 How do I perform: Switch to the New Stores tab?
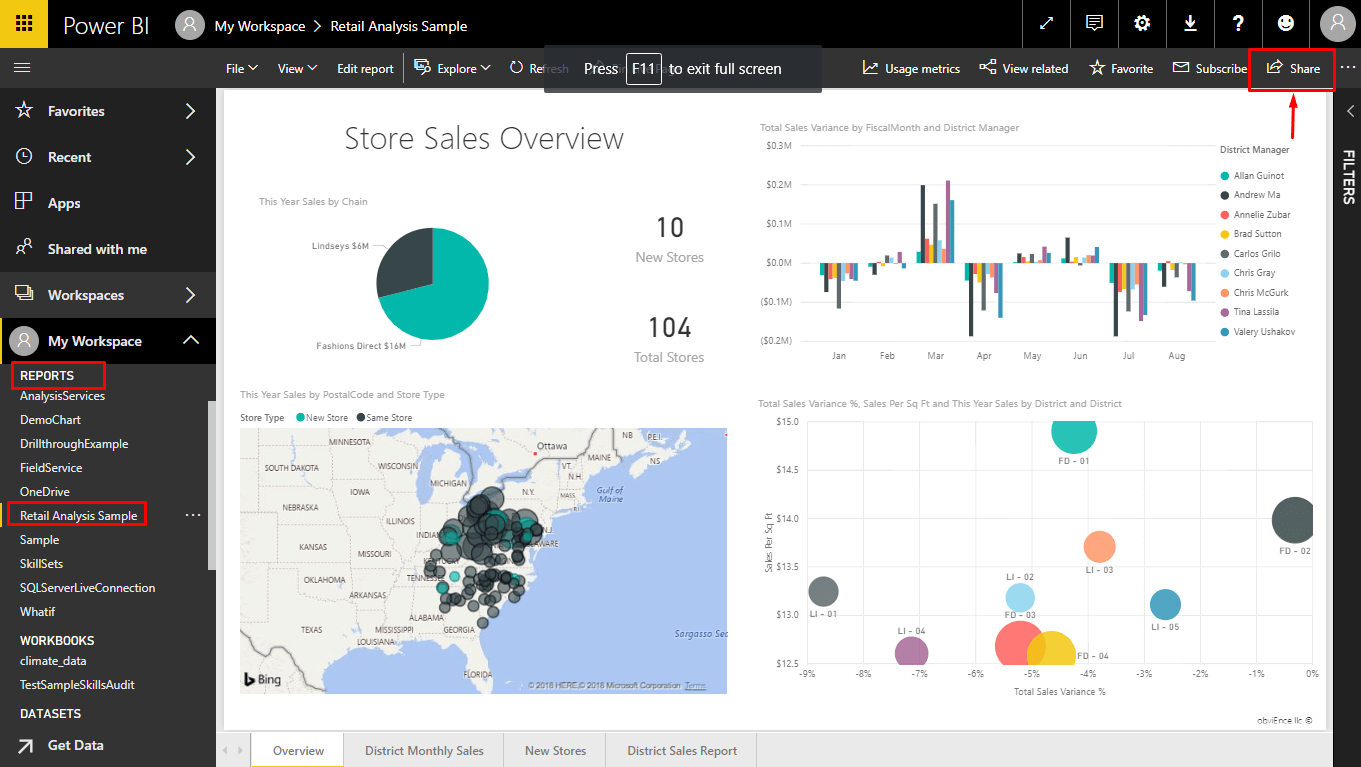tap(555, 750)
